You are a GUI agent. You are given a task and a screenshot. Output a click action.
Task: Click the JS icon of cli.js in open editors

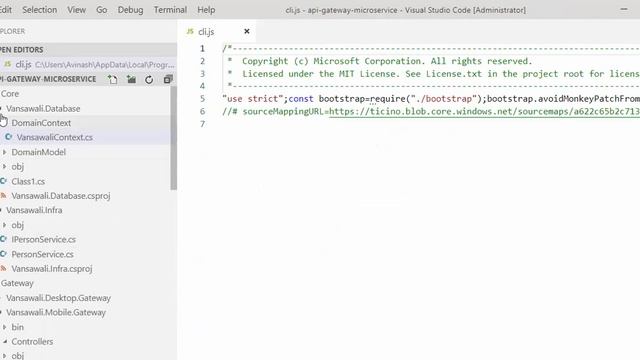tap(7, 64)
